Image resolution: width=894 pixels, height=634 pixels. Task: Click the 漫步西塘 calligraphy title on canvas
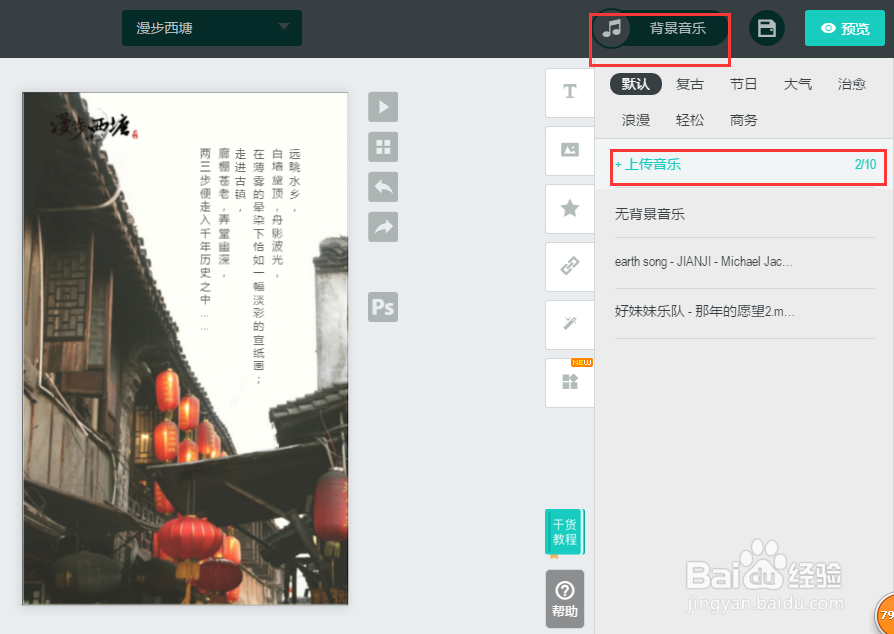point(94,124)
